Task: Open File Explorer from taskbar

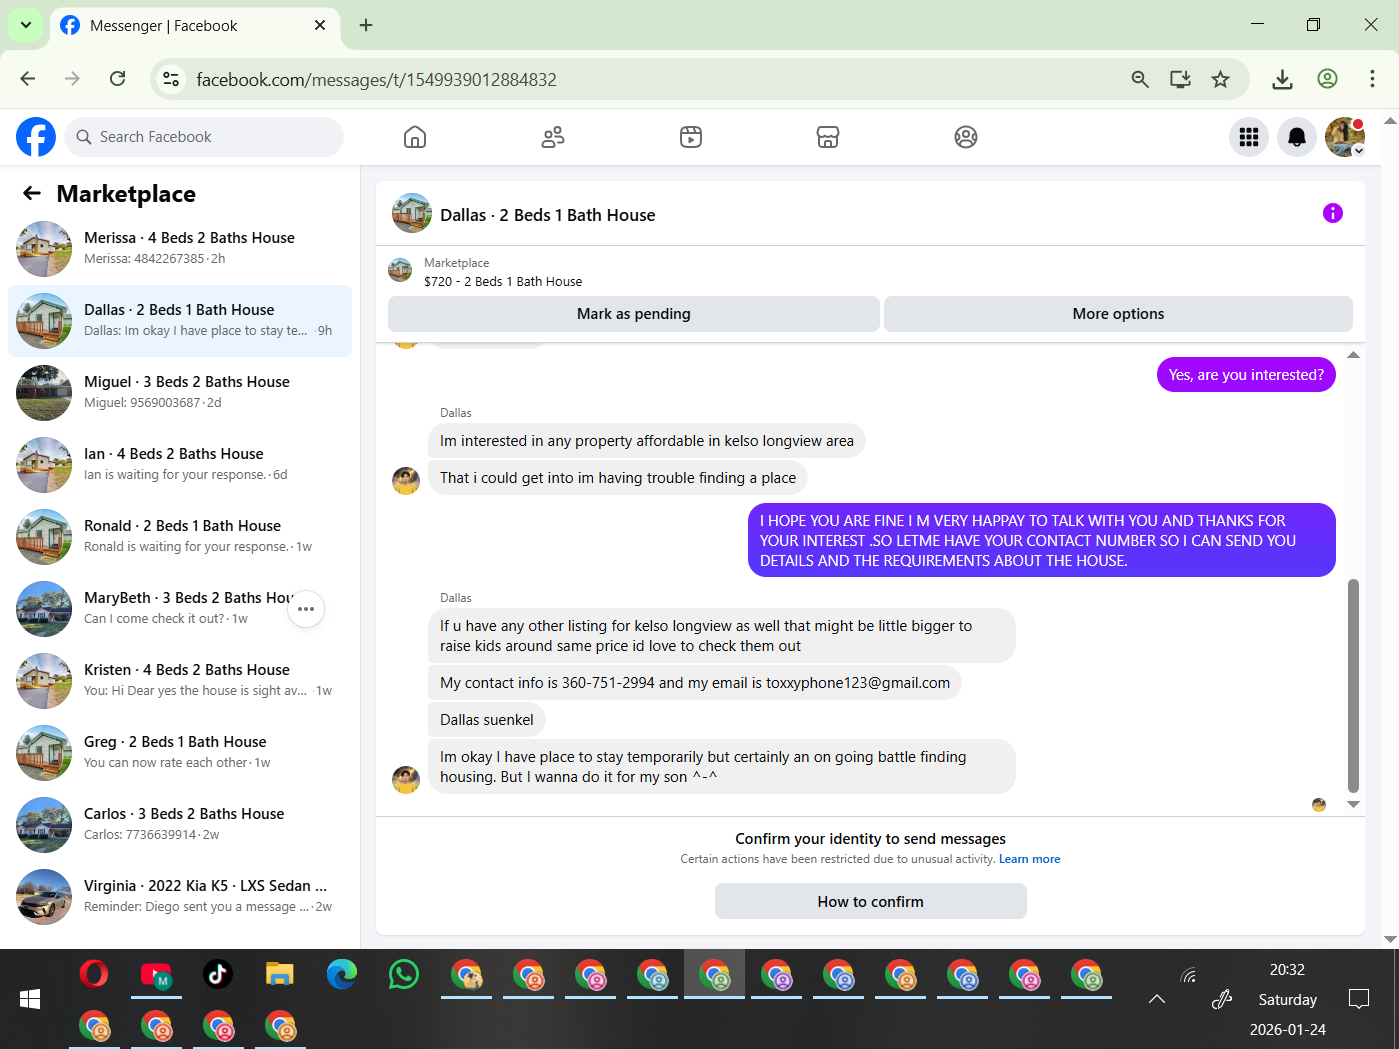Action: pos(280,974)
